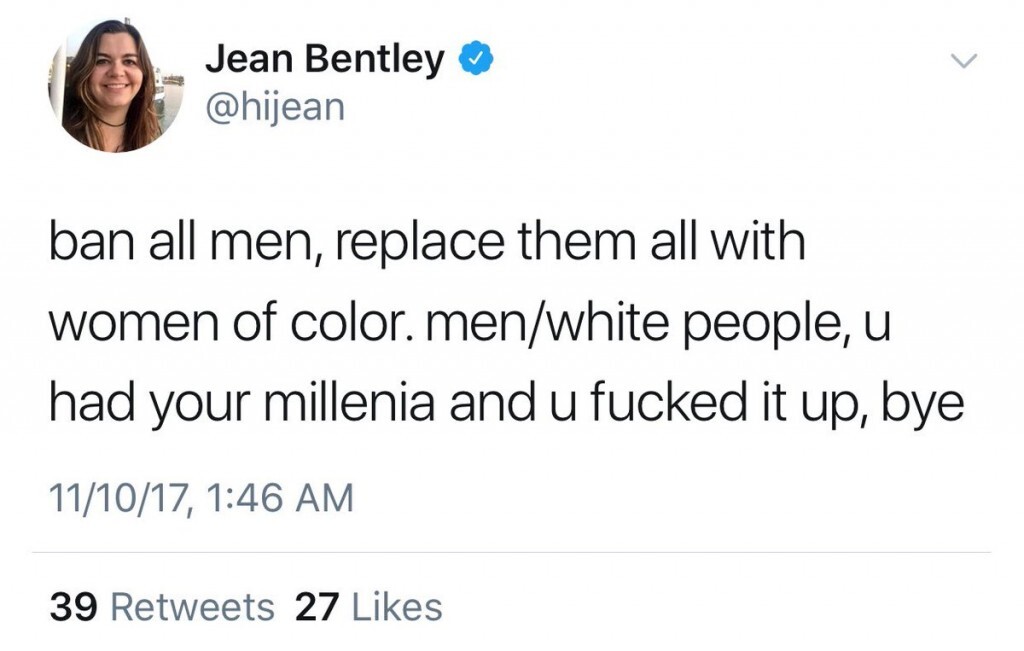This screenshot has width=1024, height=651.
Task: Open the "Retweets" label link
Action: click(x=191, y=606)
